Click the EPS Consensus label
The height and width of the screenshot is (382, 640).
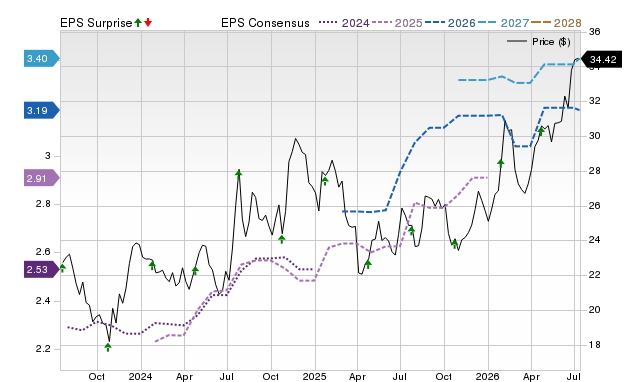click(x=265, y=23)
